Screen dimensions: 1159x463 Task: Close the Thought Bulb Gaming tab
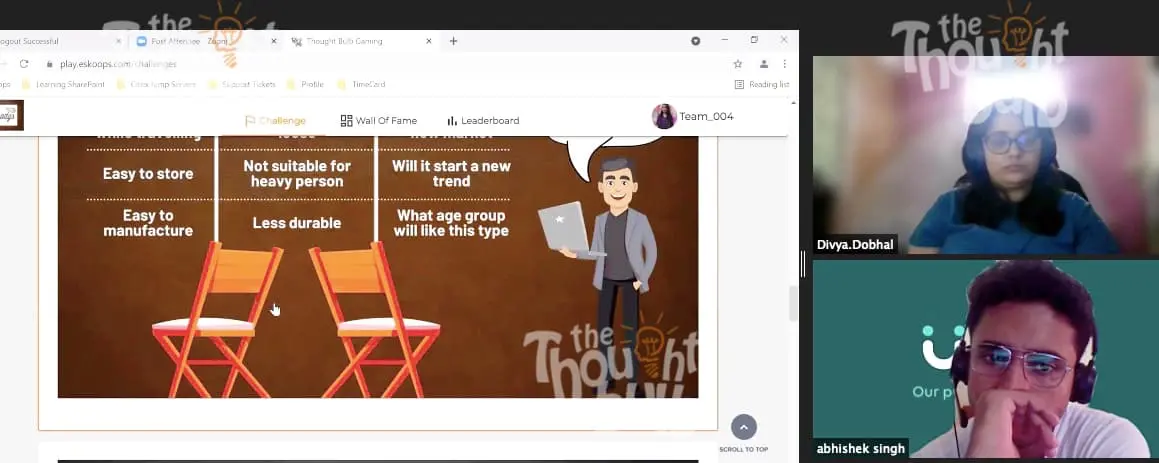(429, 41)
